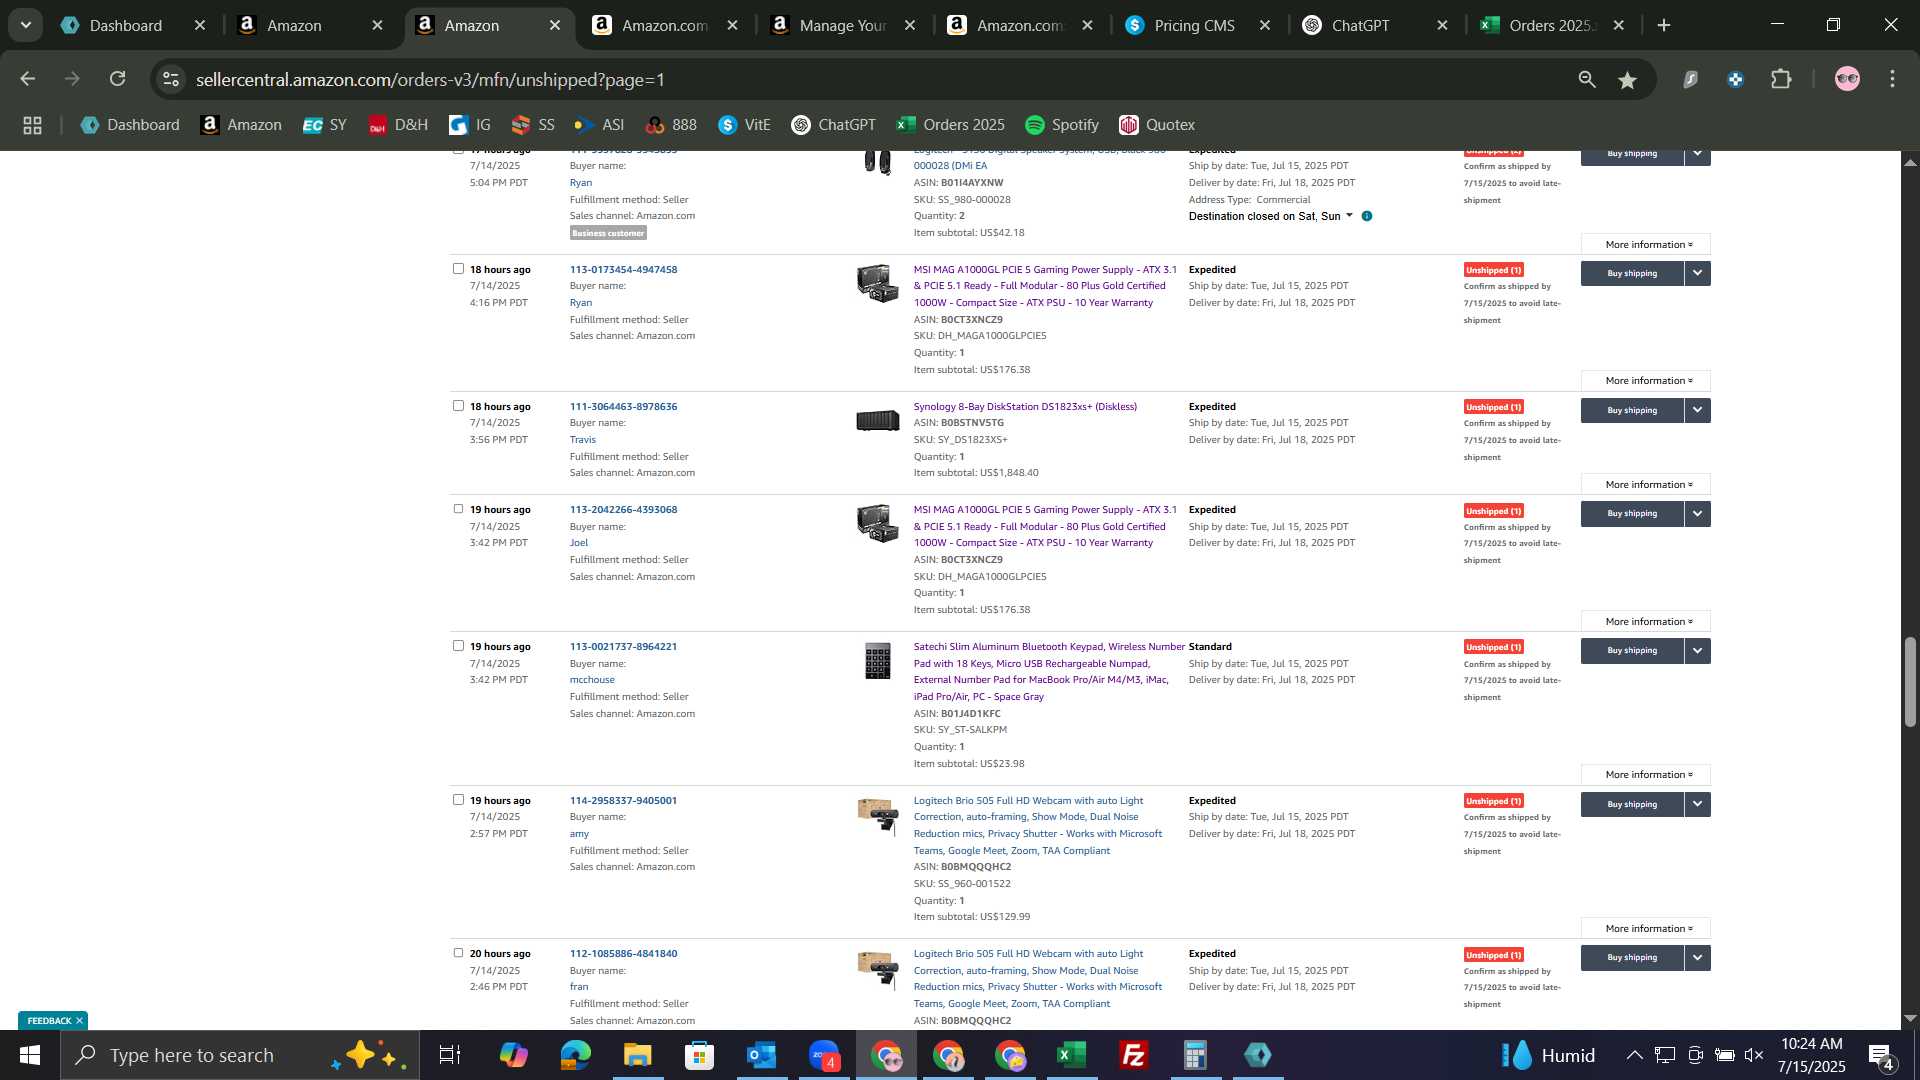
Task: Open the browser extensions puzzle icon
Action: pos(1782,79)
